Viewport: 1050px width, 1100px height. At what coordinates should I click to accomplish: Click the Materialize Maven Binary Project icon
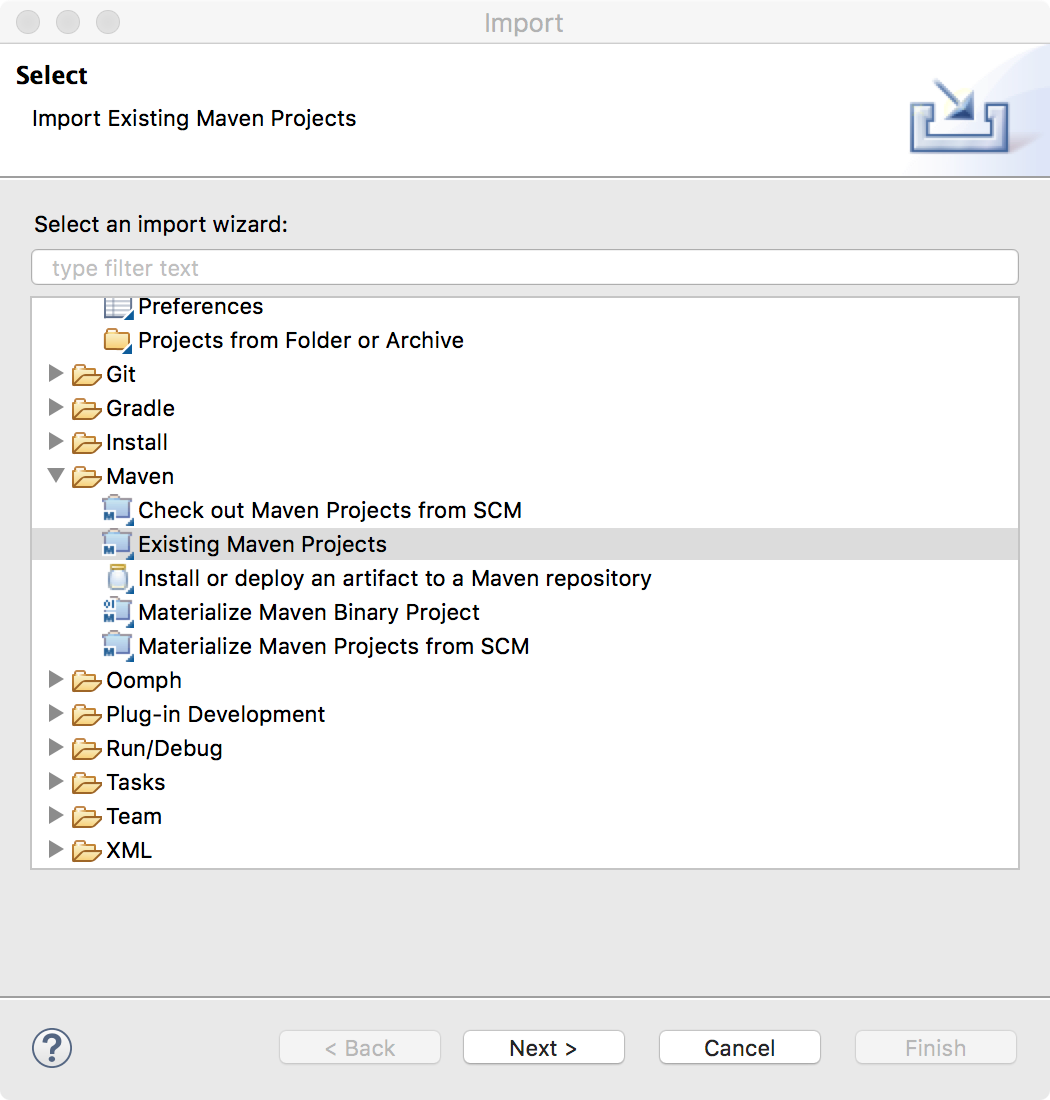(x=117, y=612)
